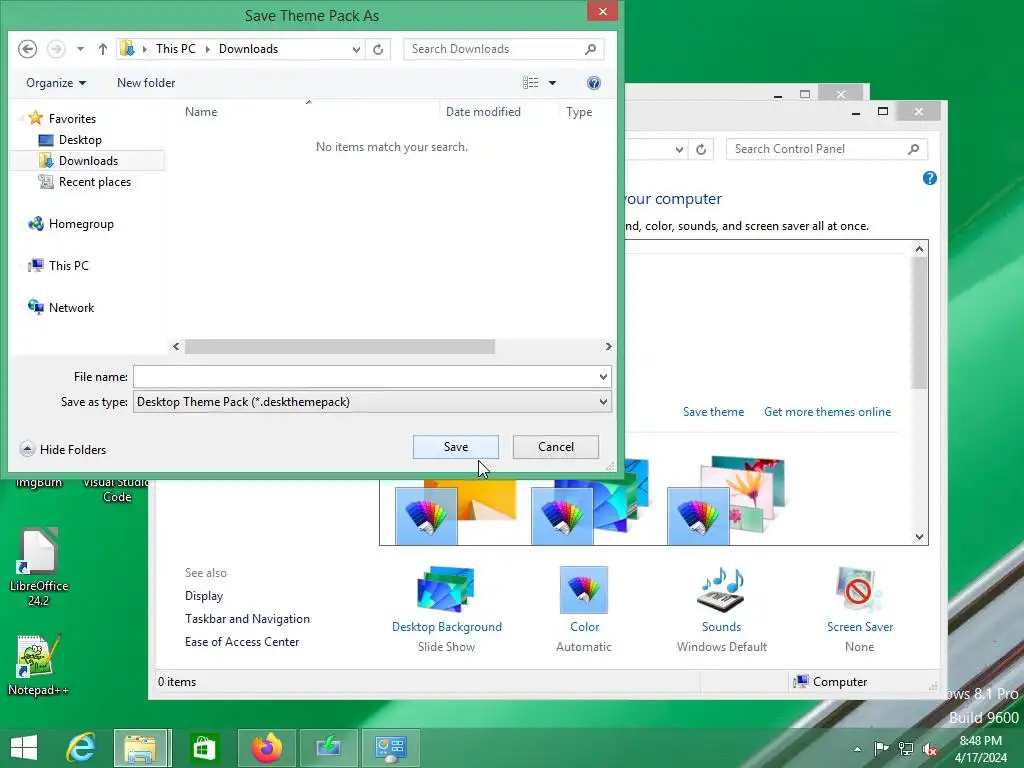Image resolution: width=1024 pixels, height=768 pixels.
Task: Click the Save button
Action: (456, 447)
